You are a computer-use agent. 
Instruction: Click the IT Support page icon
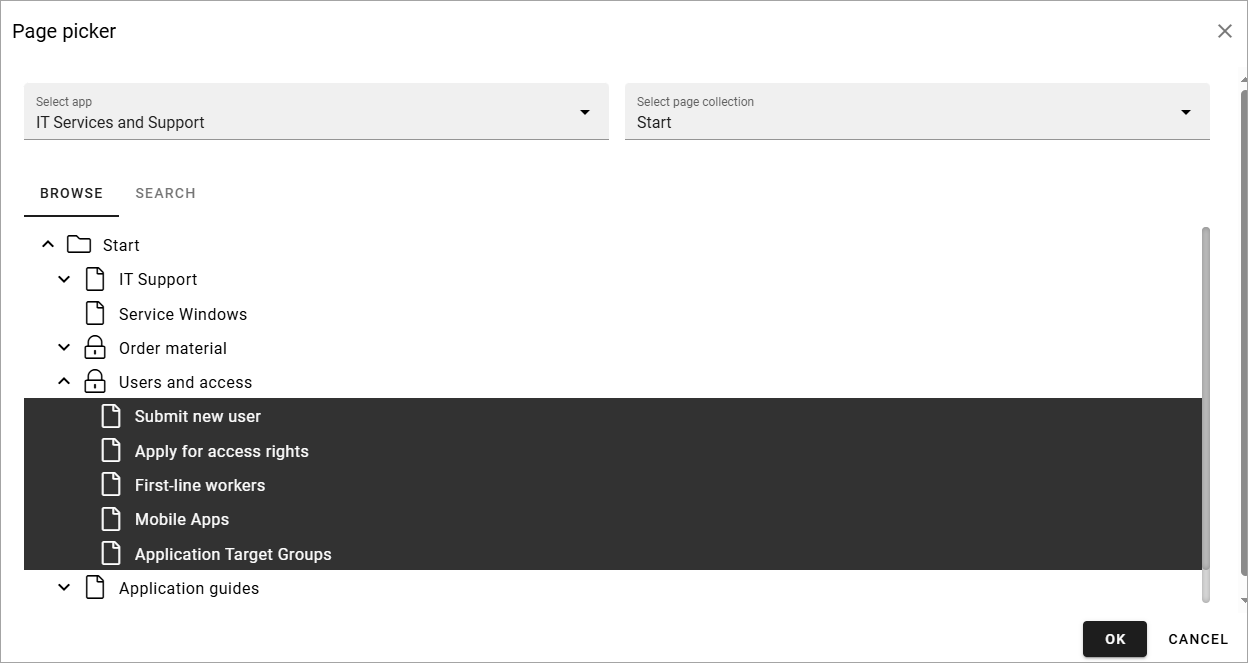tap(95, 279)
